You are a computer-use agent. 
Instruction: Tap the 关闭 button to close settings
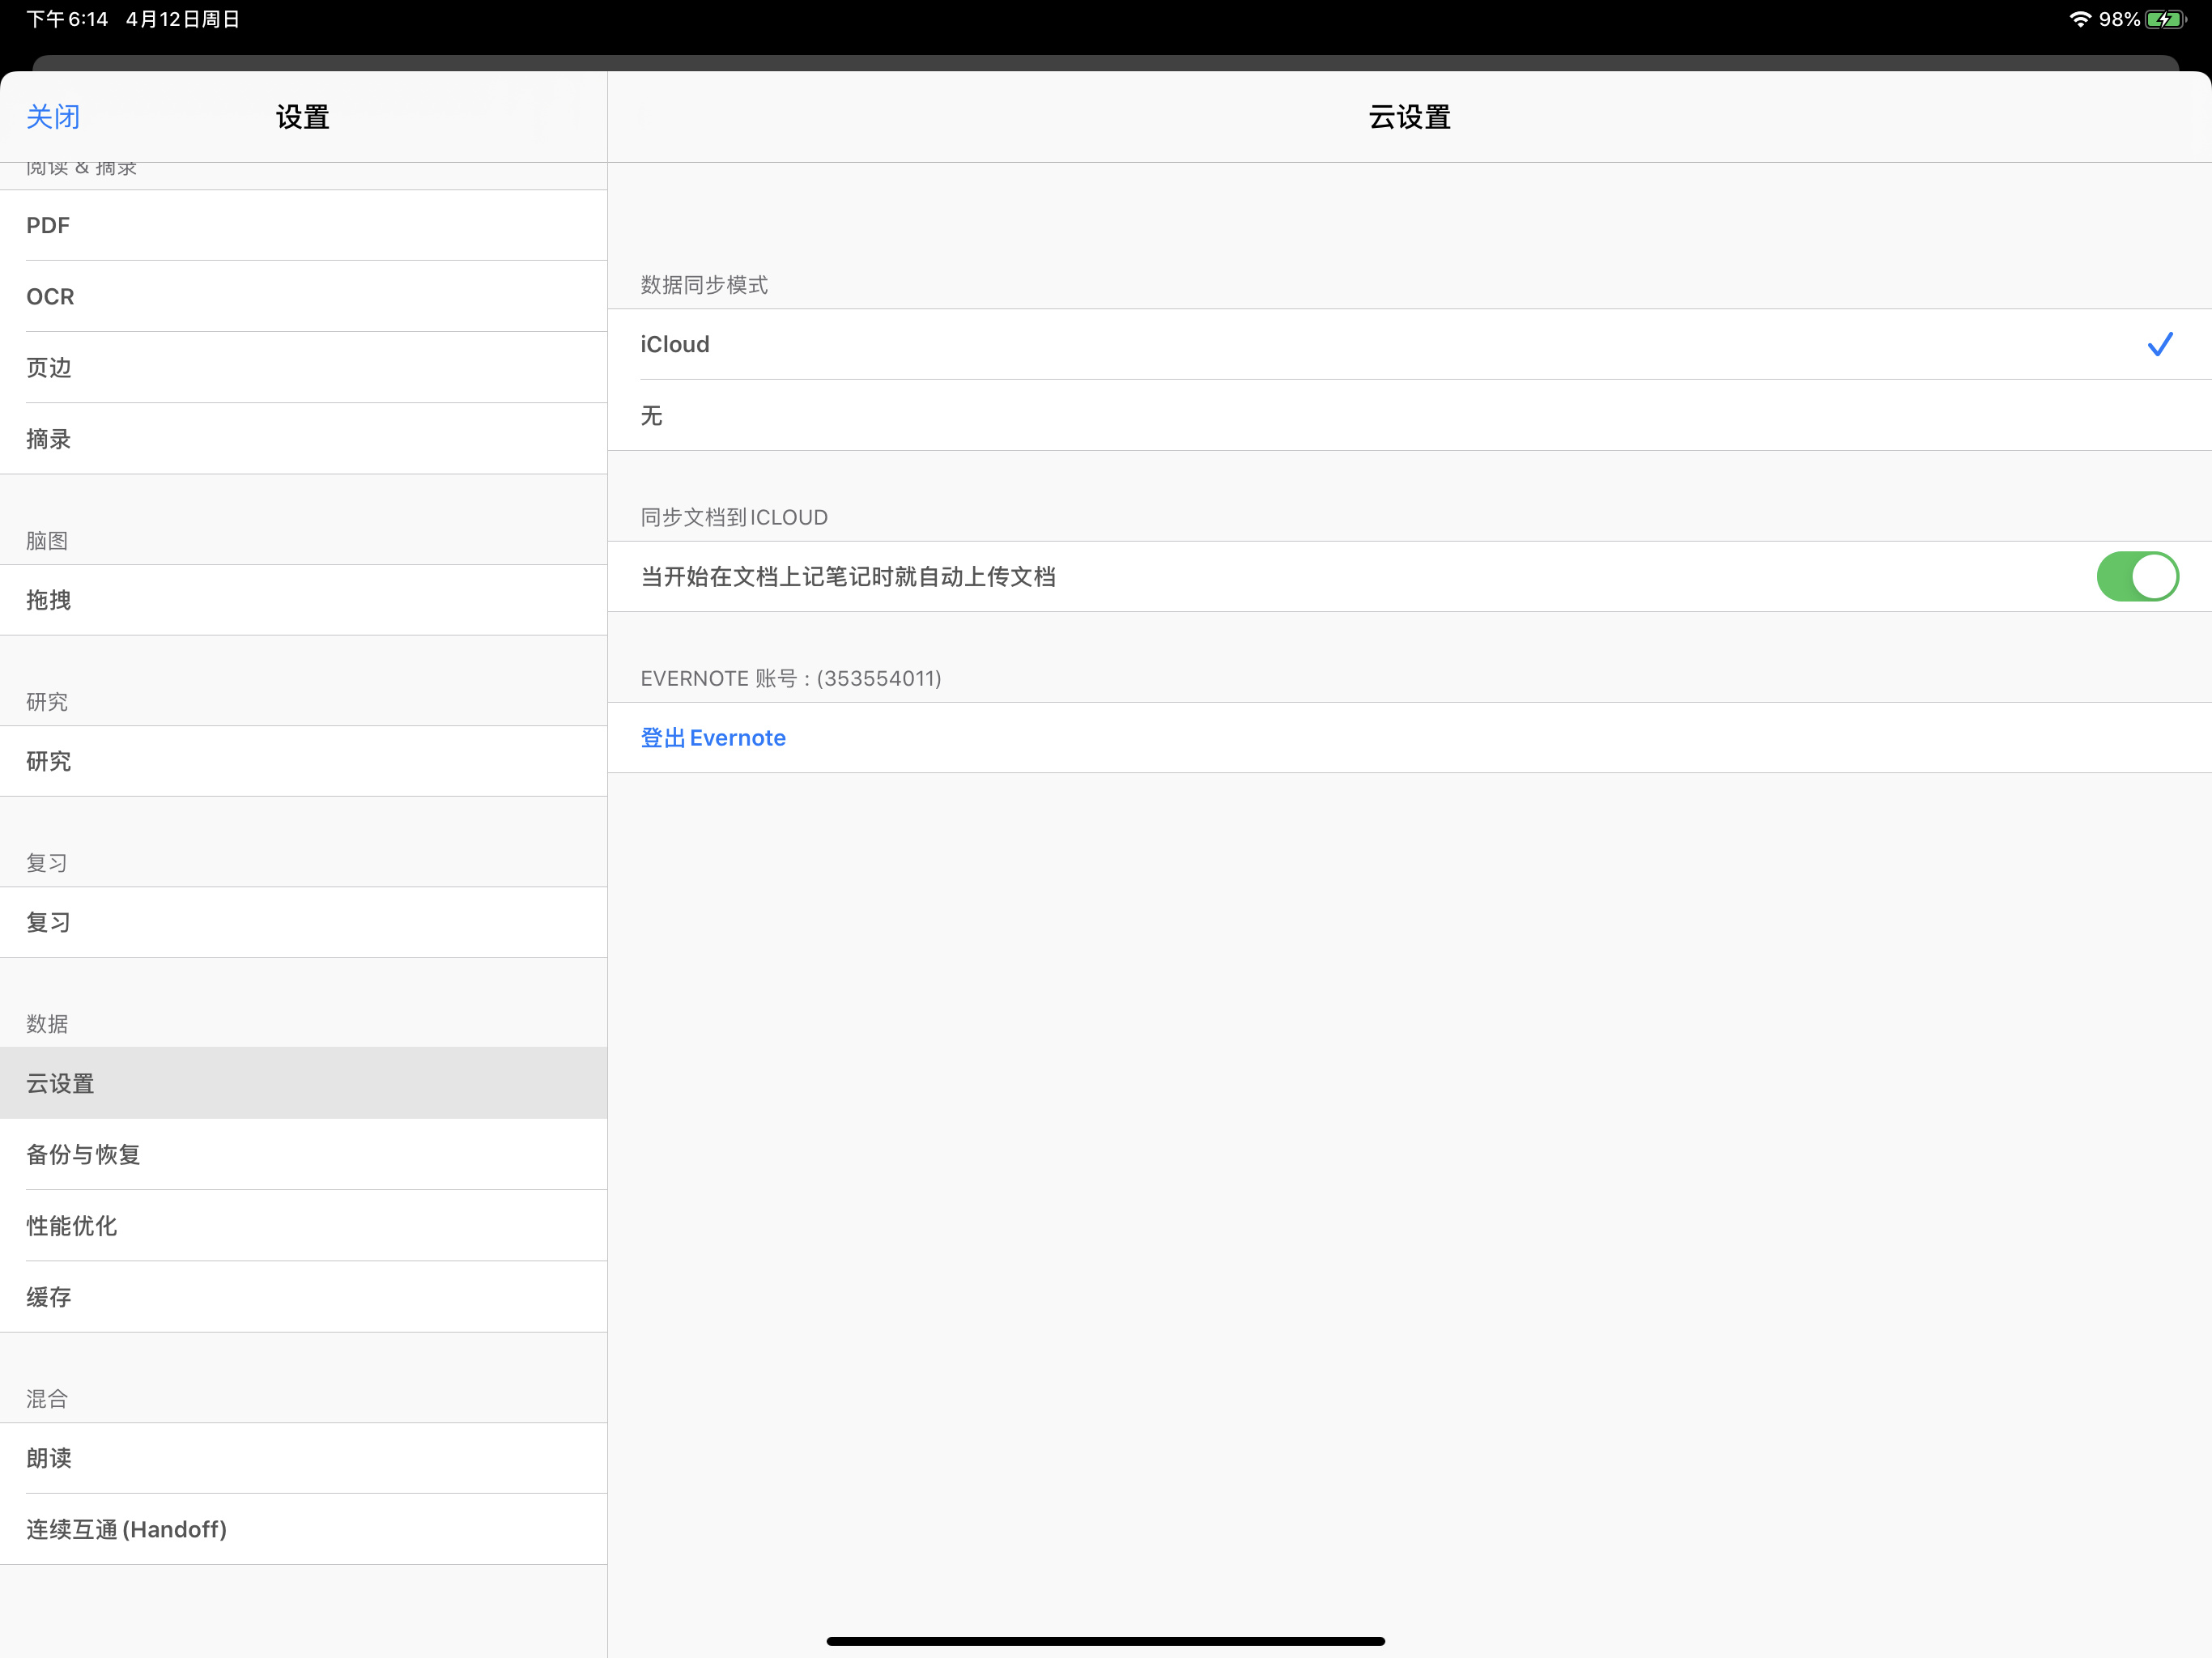pyautogui.click(x=53, y=117)
